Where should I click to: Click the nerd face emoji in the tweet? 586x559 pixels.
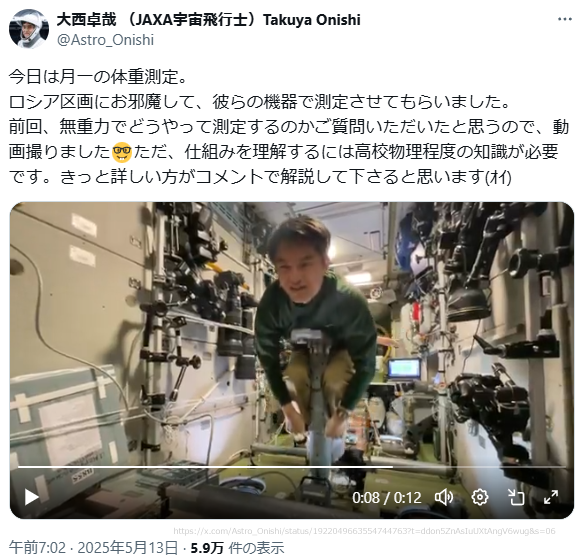tap(122, 151)
